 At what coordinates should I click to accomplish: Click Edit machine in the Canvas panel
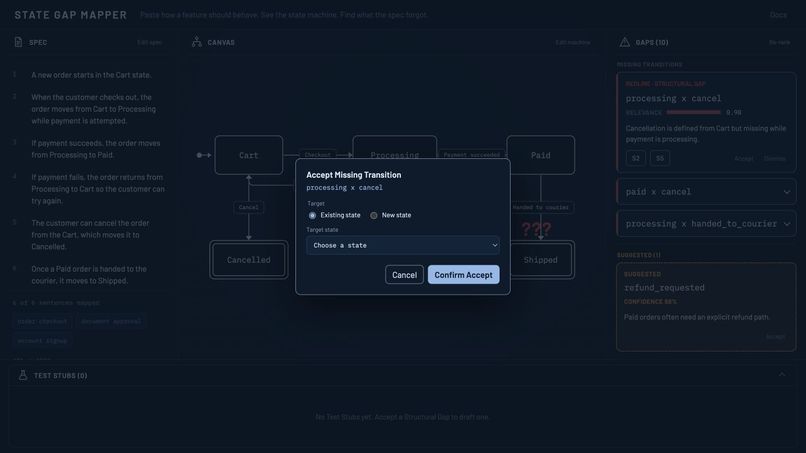573,43
